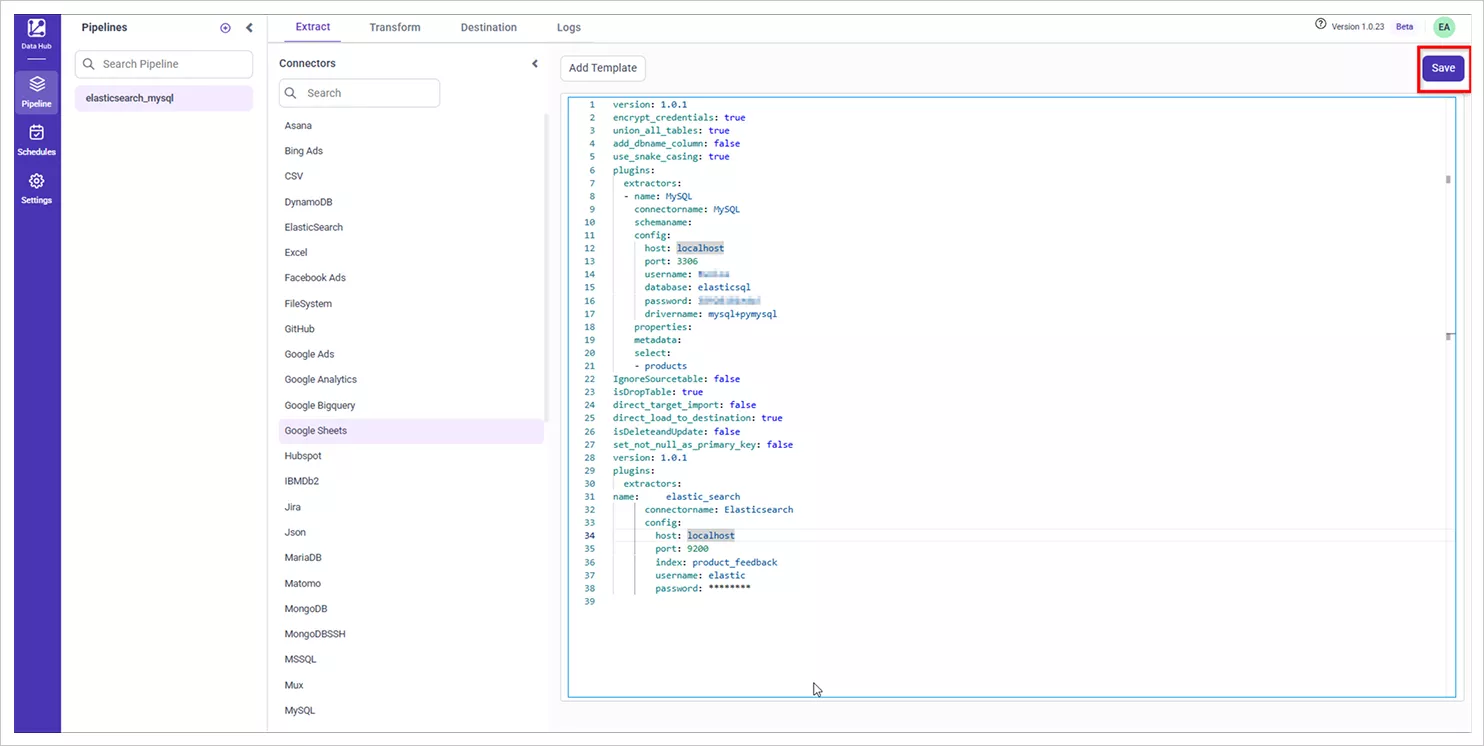This screenshot has height=746, width=1484.
Task: Save the pipeline configuration
Action: click(1443, 68)
